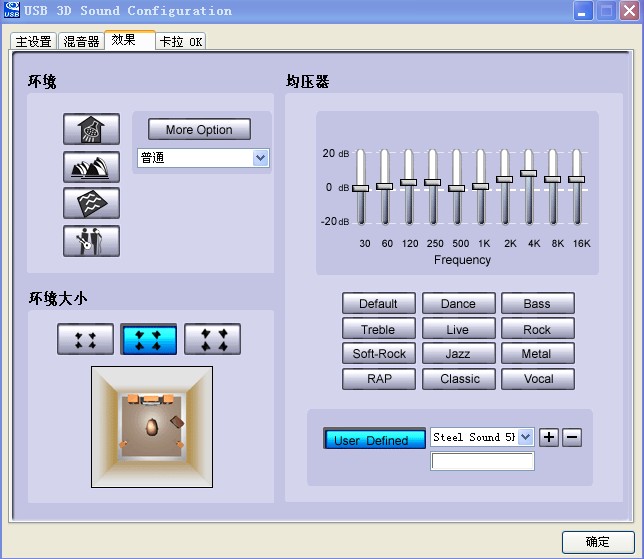Apply the Treble equalizer preset
The image size is (644, 559).
pos(379,329)
